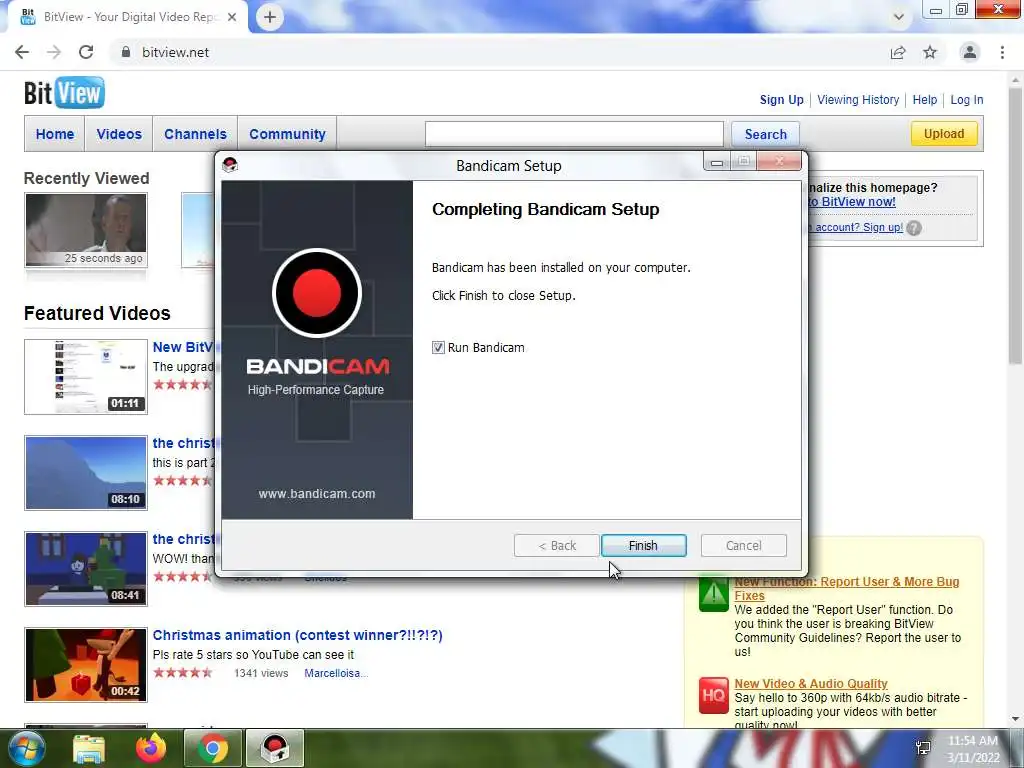Screen dimensions: 1024x768
Task: Open the 01:11 featured video thumbnail
Action: tap(86, 376)
